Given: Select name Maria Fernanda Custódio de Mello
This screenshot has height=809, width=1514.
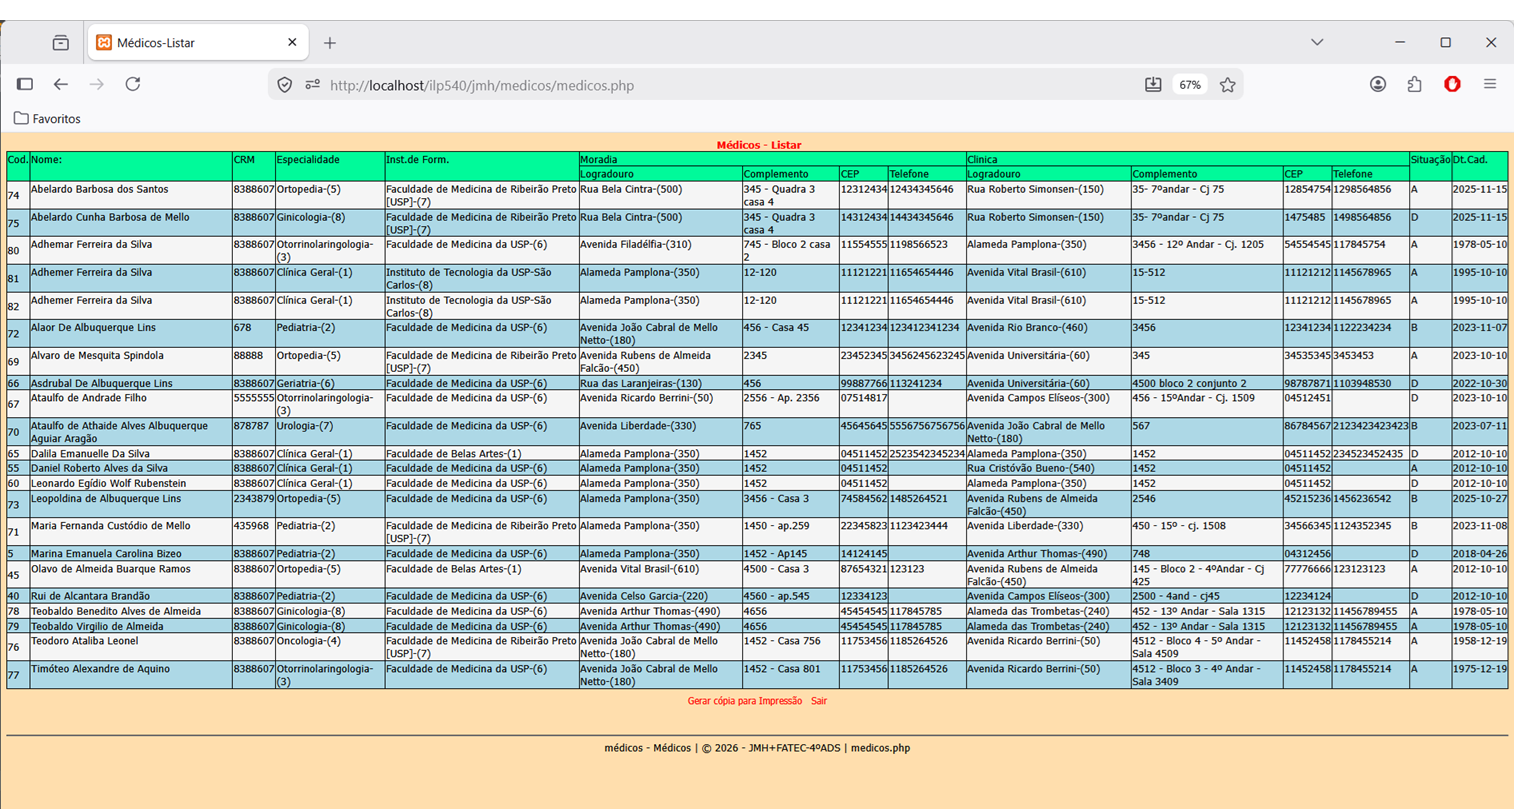Looking at the screenshot, I should [x=111, y=525].
